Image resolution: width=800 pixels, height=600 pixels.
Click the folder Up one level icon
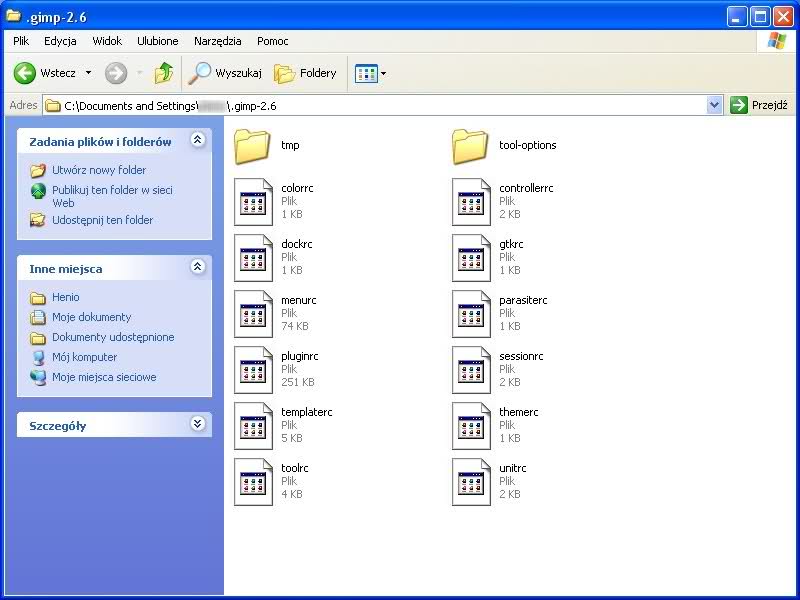[163, 73]
